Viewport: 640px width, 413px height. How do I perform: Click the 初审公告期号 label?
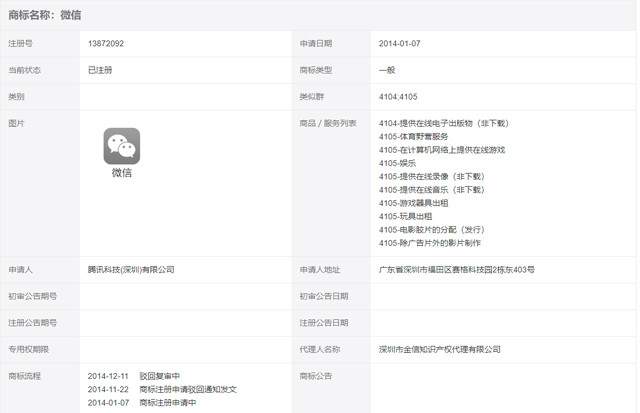pos(33,296)
